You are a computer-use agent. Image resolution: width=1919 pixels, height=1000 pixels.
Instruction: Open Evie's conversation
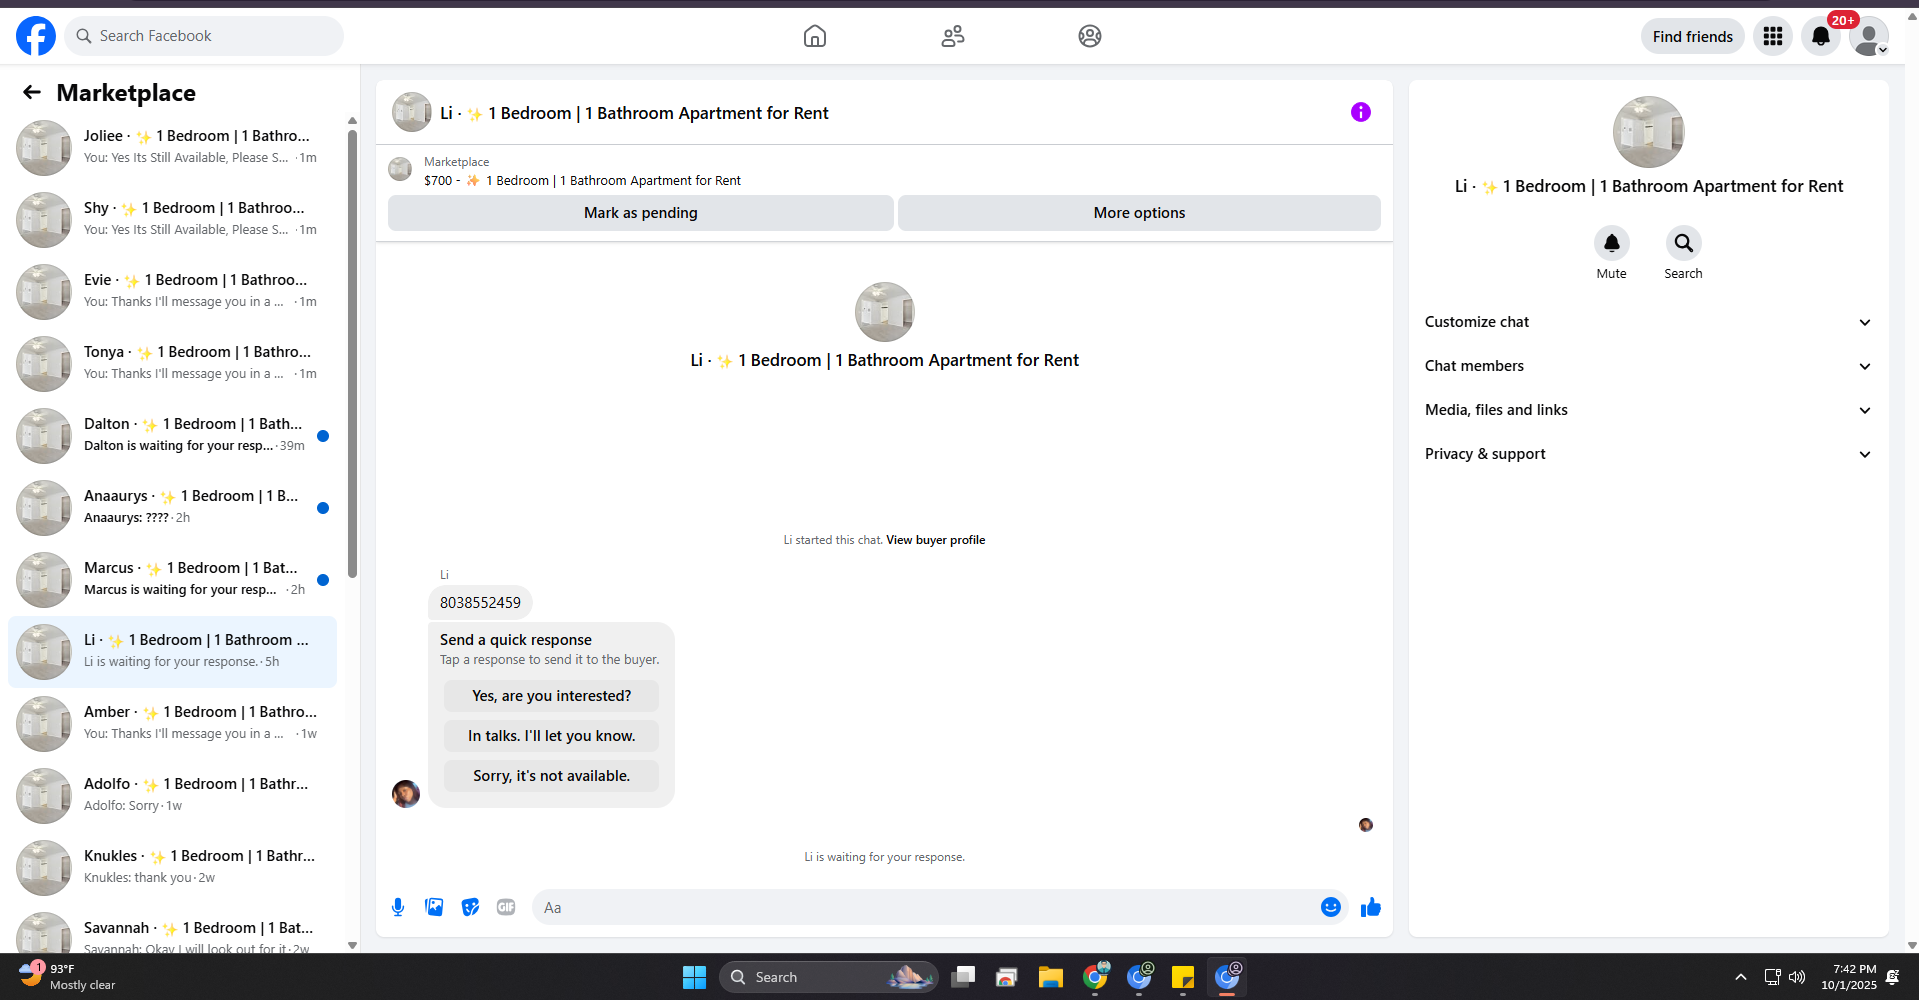[172, 292]
